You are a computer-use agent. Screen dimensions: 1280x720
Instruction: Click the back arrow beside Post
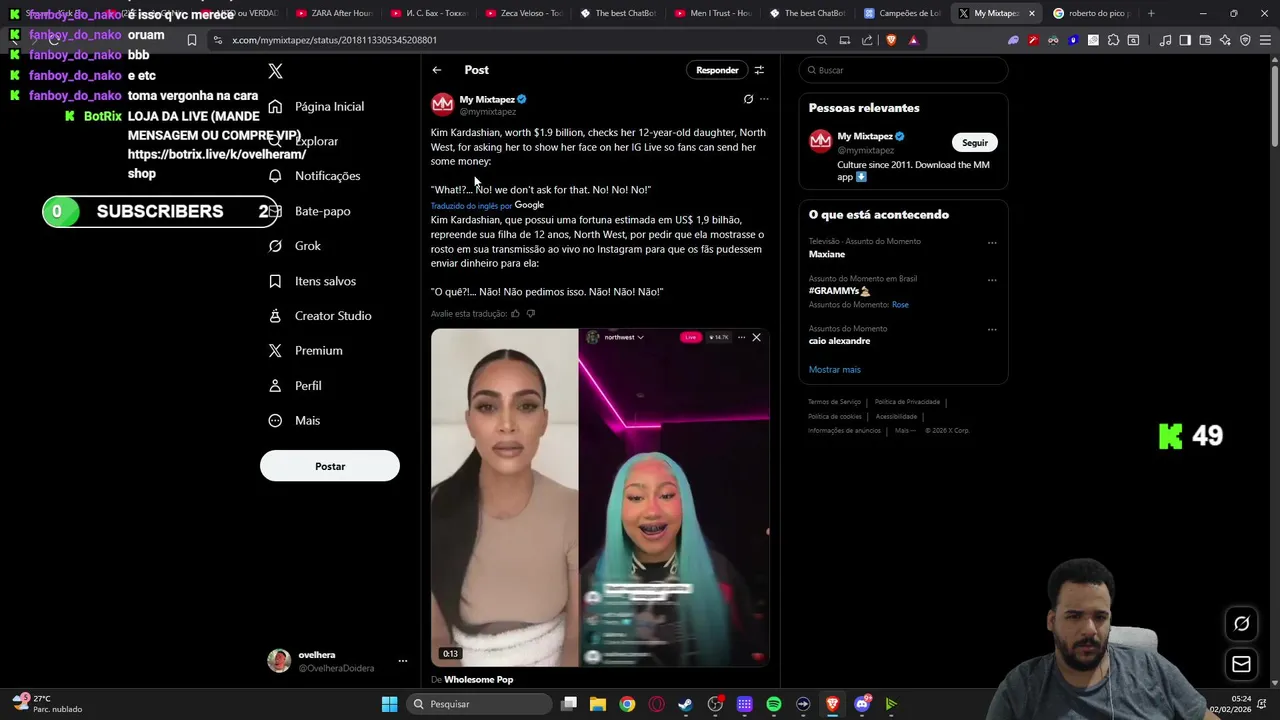point(437,70)
